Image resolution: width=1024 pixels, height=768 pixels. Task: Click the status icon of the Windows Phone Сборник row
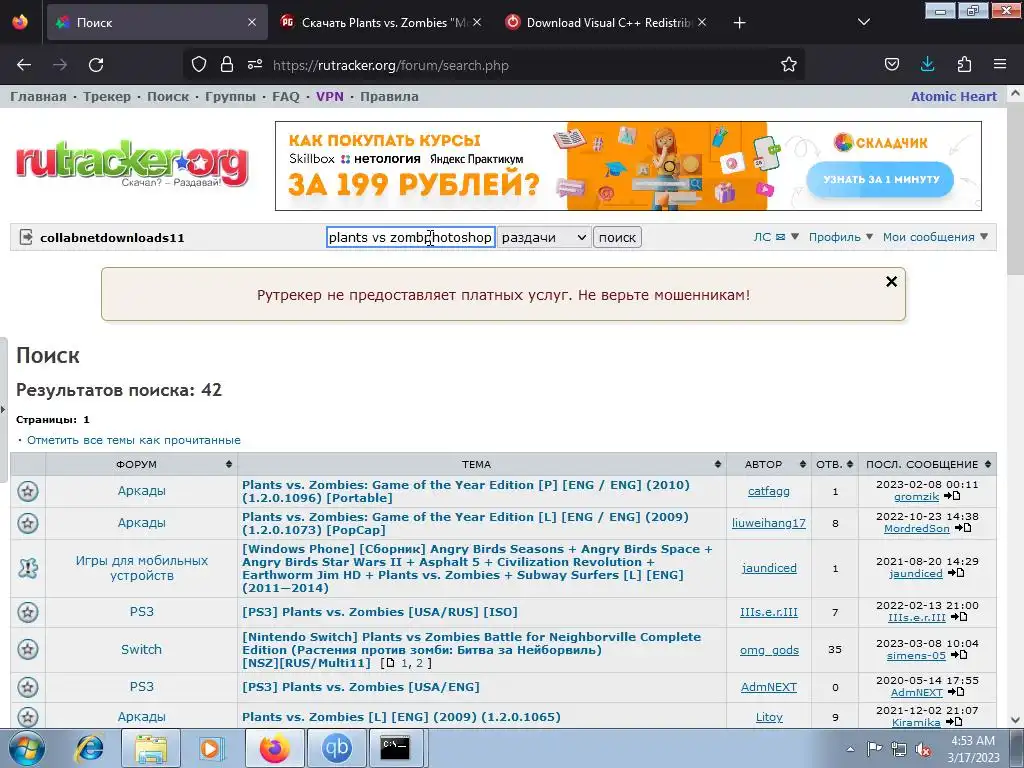point(27,568)
